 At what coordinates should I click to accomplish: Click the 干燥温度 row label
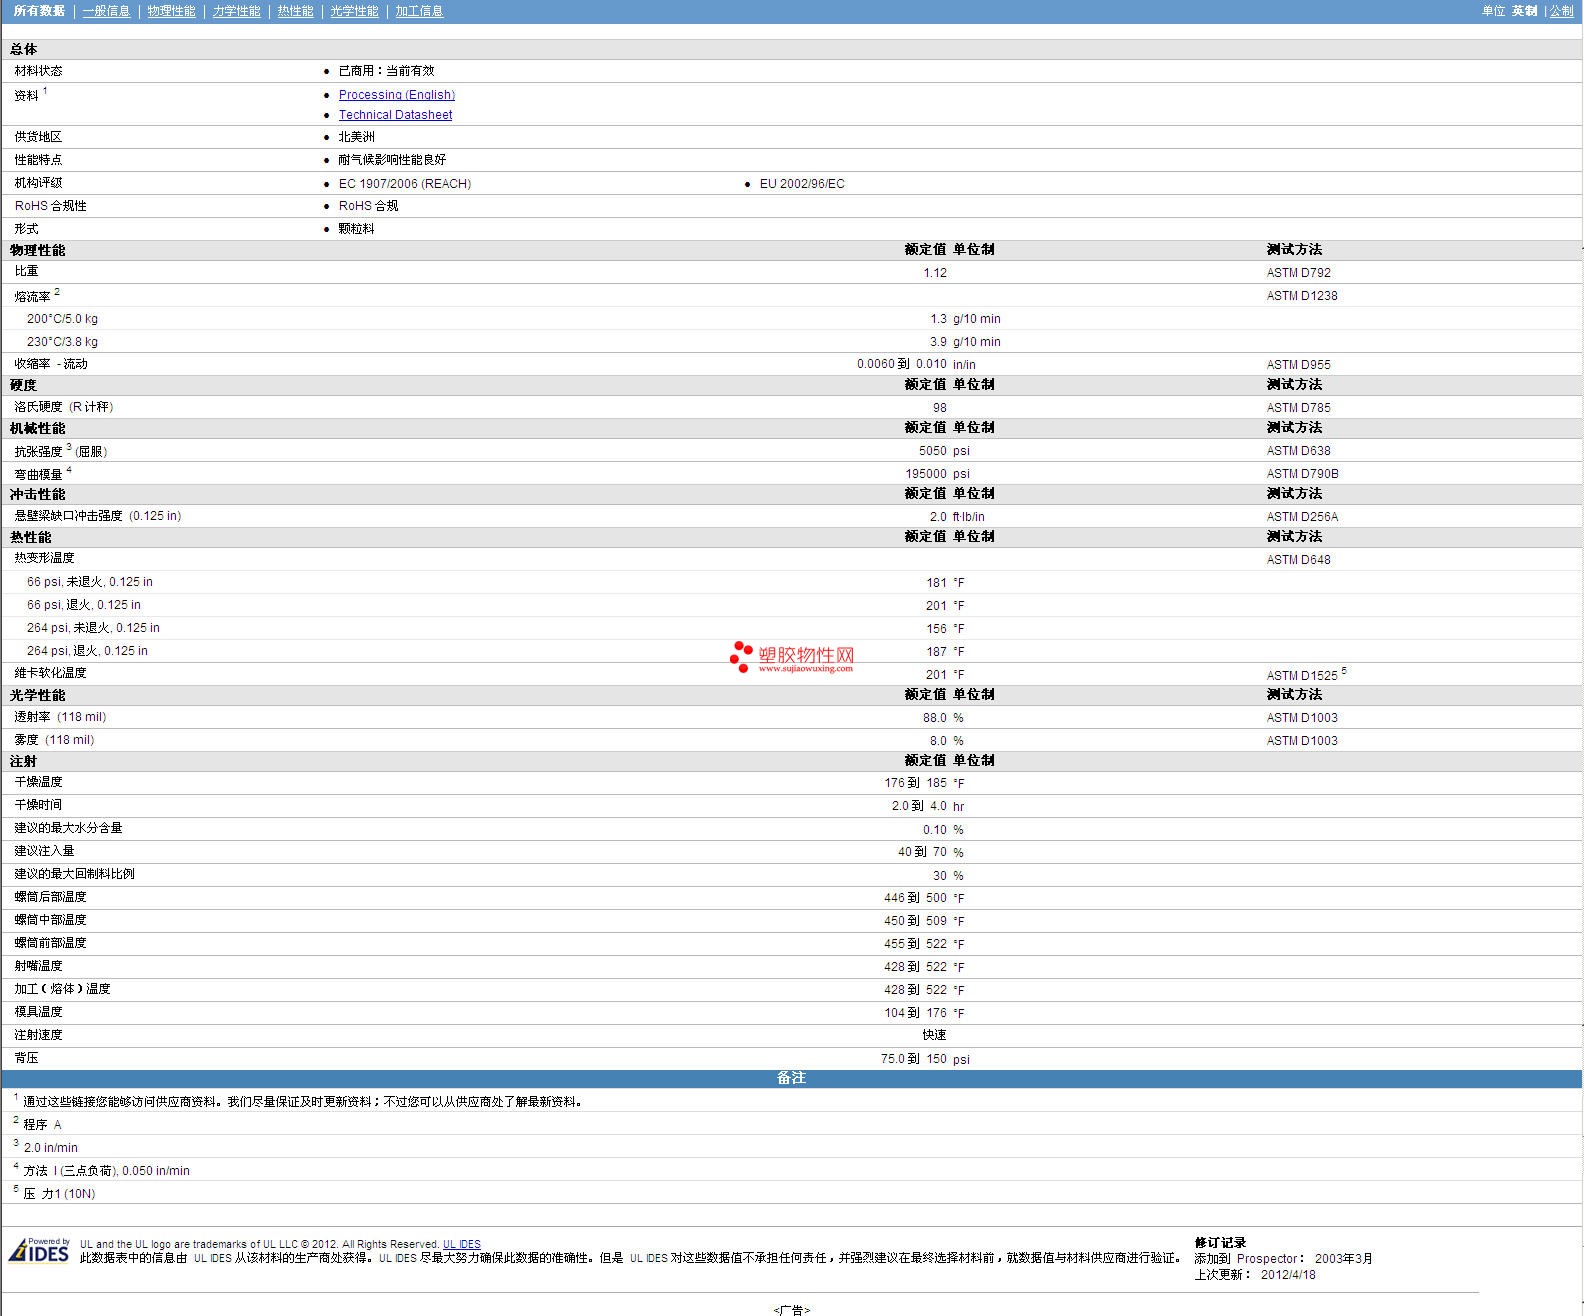[x=38, y=782]
